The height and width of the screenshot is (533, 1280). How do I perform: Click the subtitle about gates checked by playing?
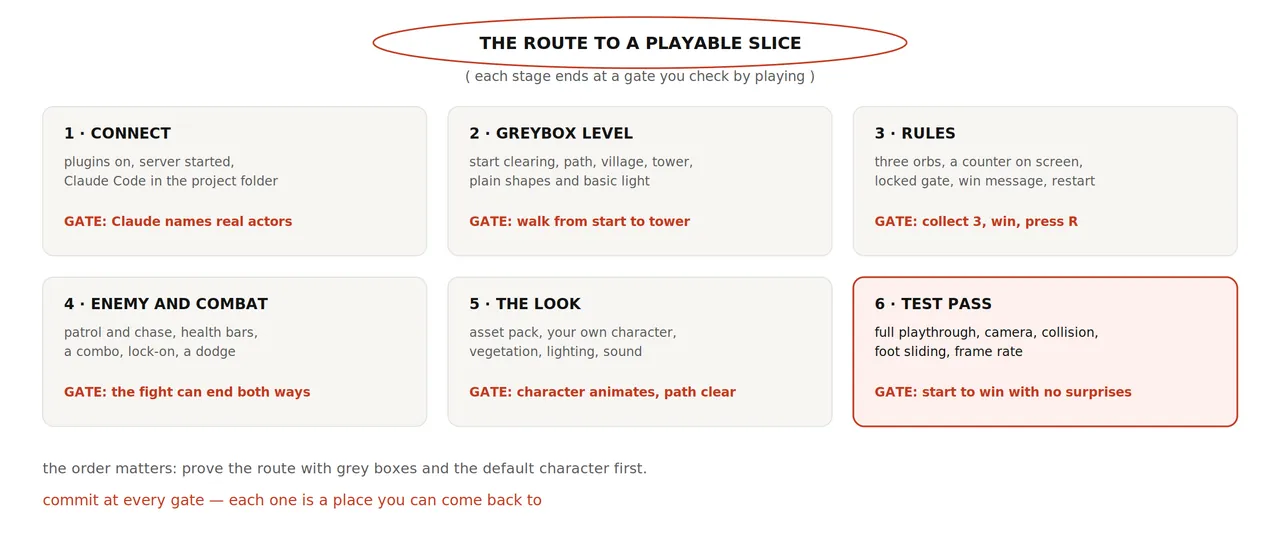640,76
